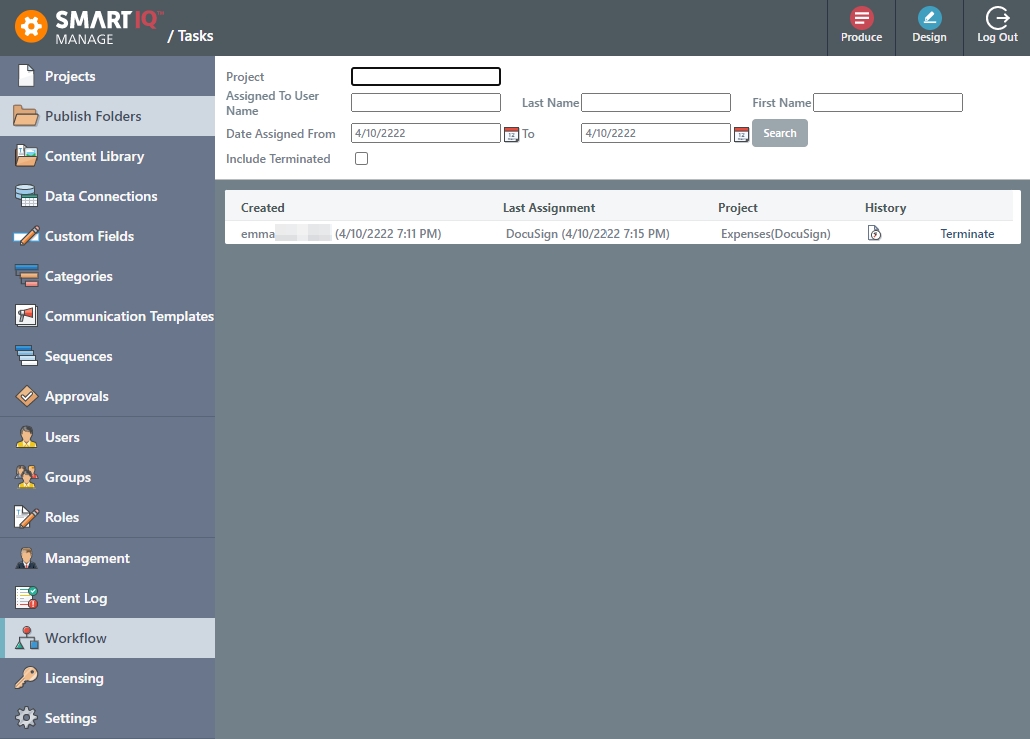Click the Projects document icon in sidebar
This screenshot has height=739, width=1030.
coord(26,76)
